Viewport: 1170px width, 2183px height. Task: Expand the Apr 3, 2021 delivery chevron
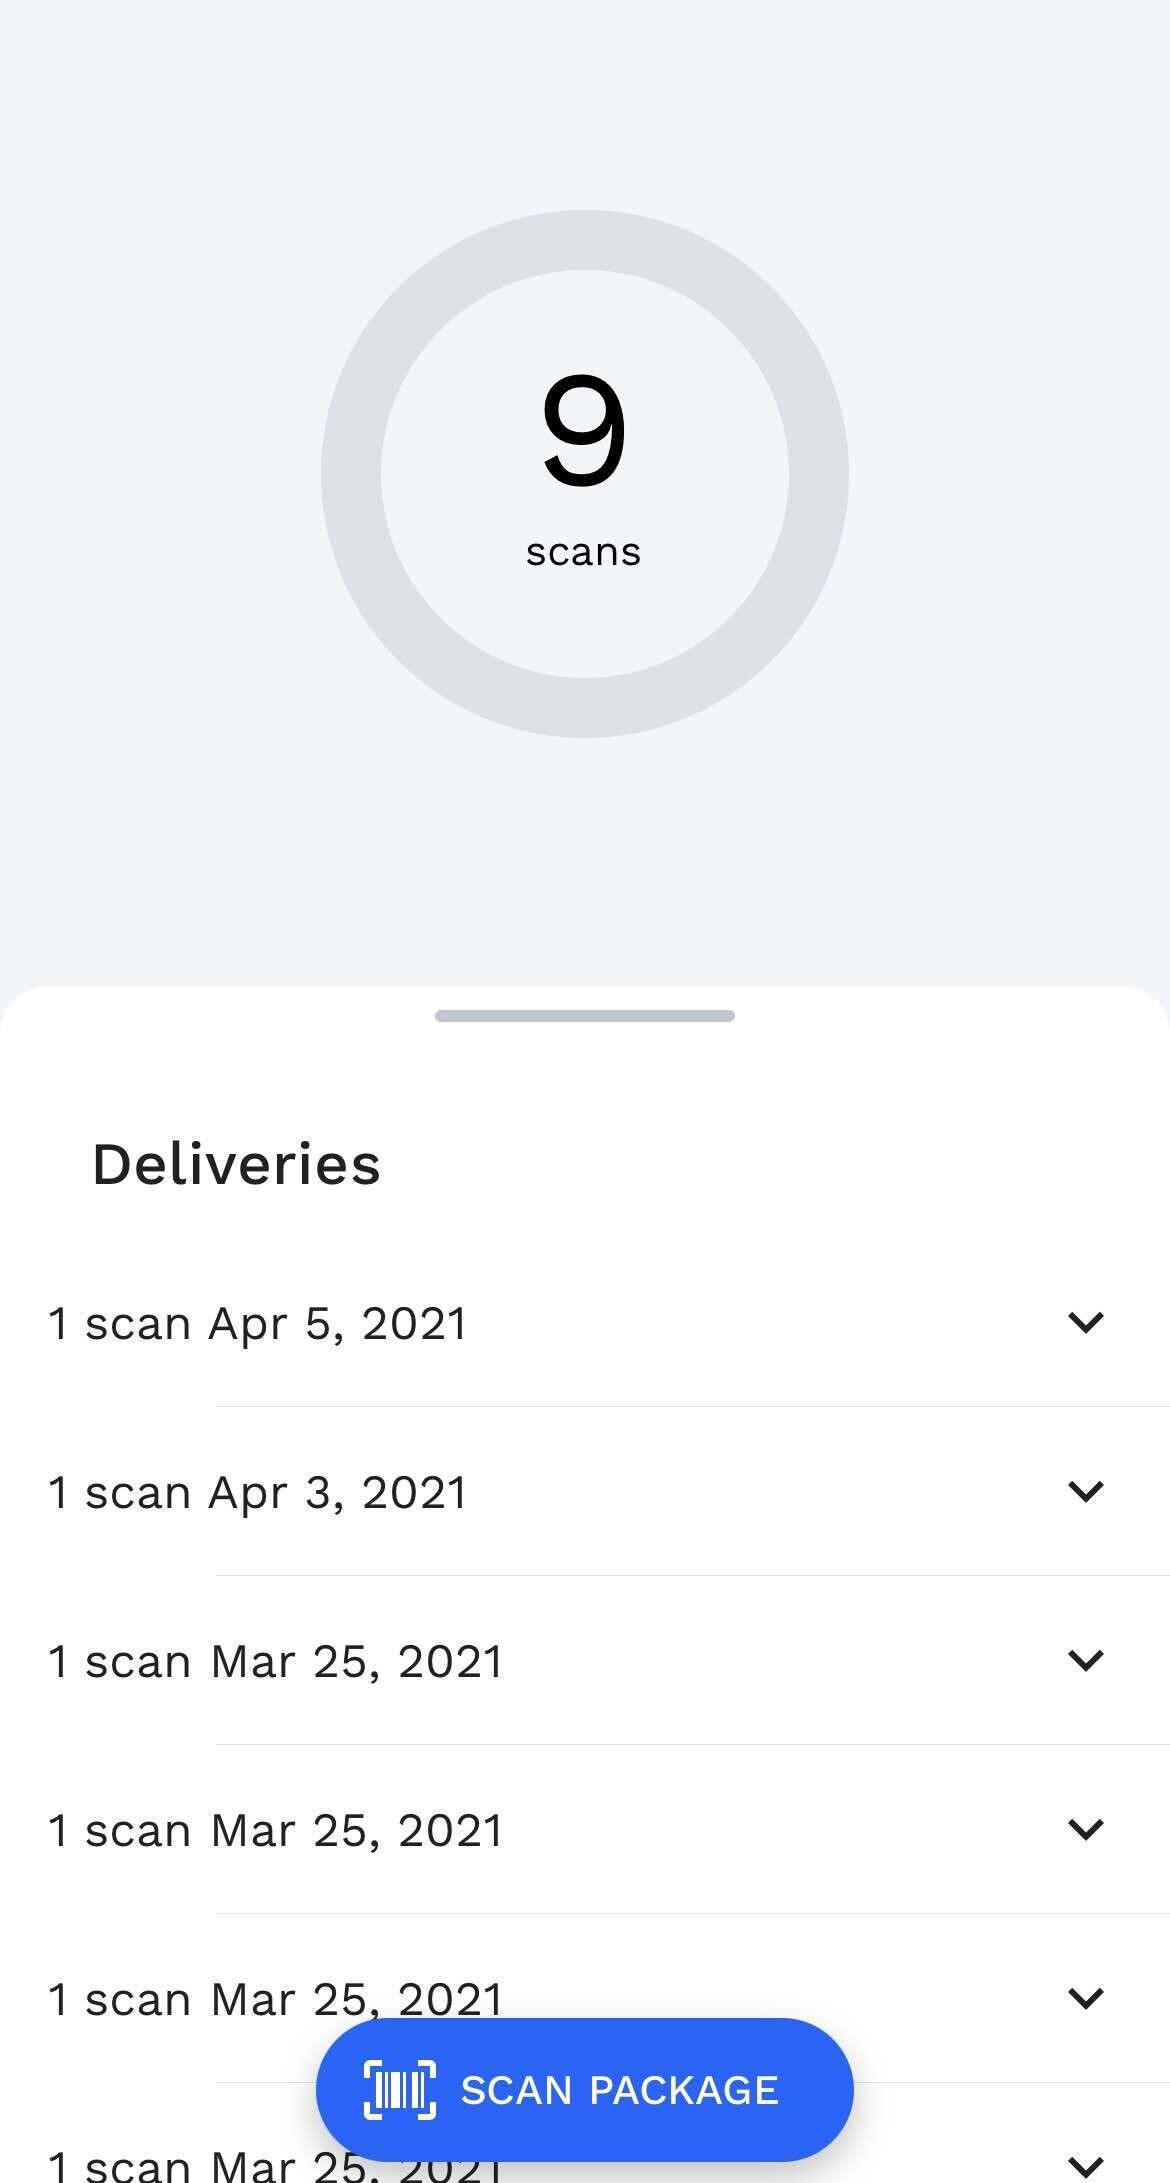point(1085,1491)
